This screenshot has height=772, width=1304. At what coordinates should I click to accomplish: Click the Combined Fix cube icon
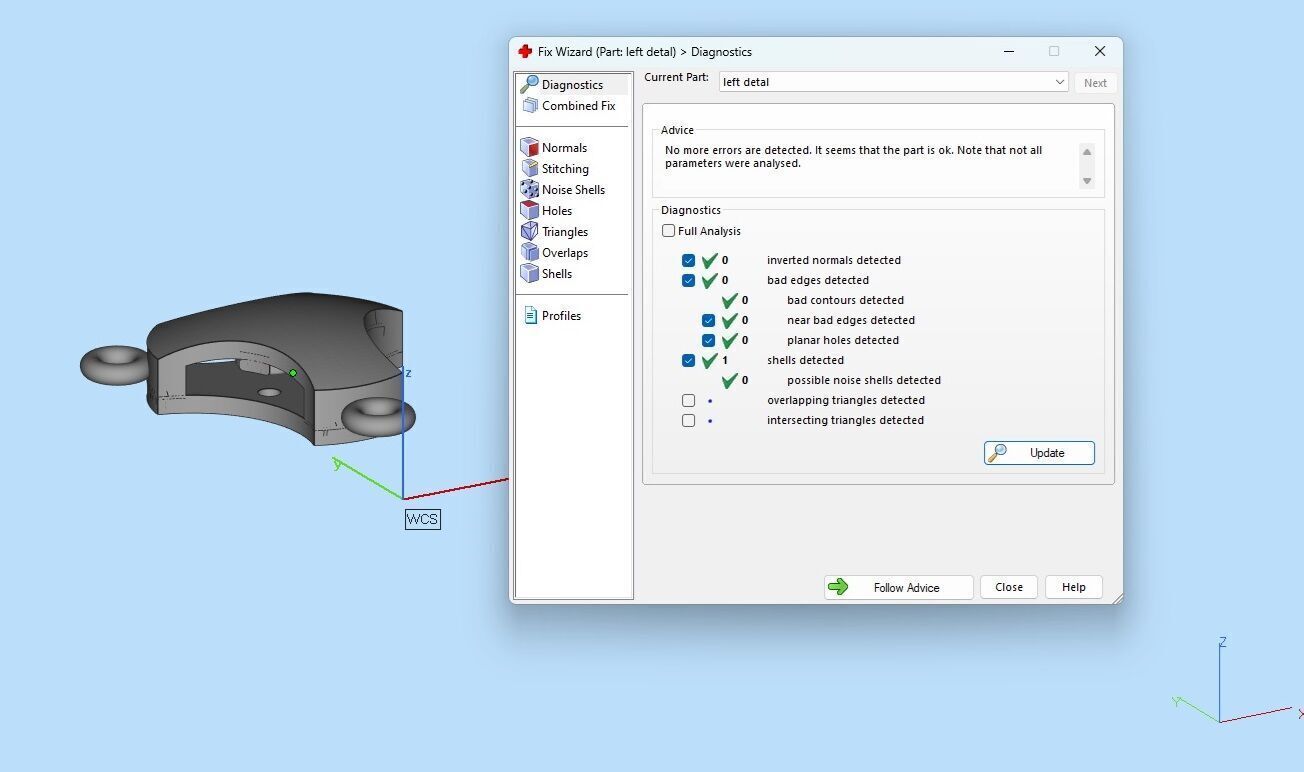tap(530, 105)
